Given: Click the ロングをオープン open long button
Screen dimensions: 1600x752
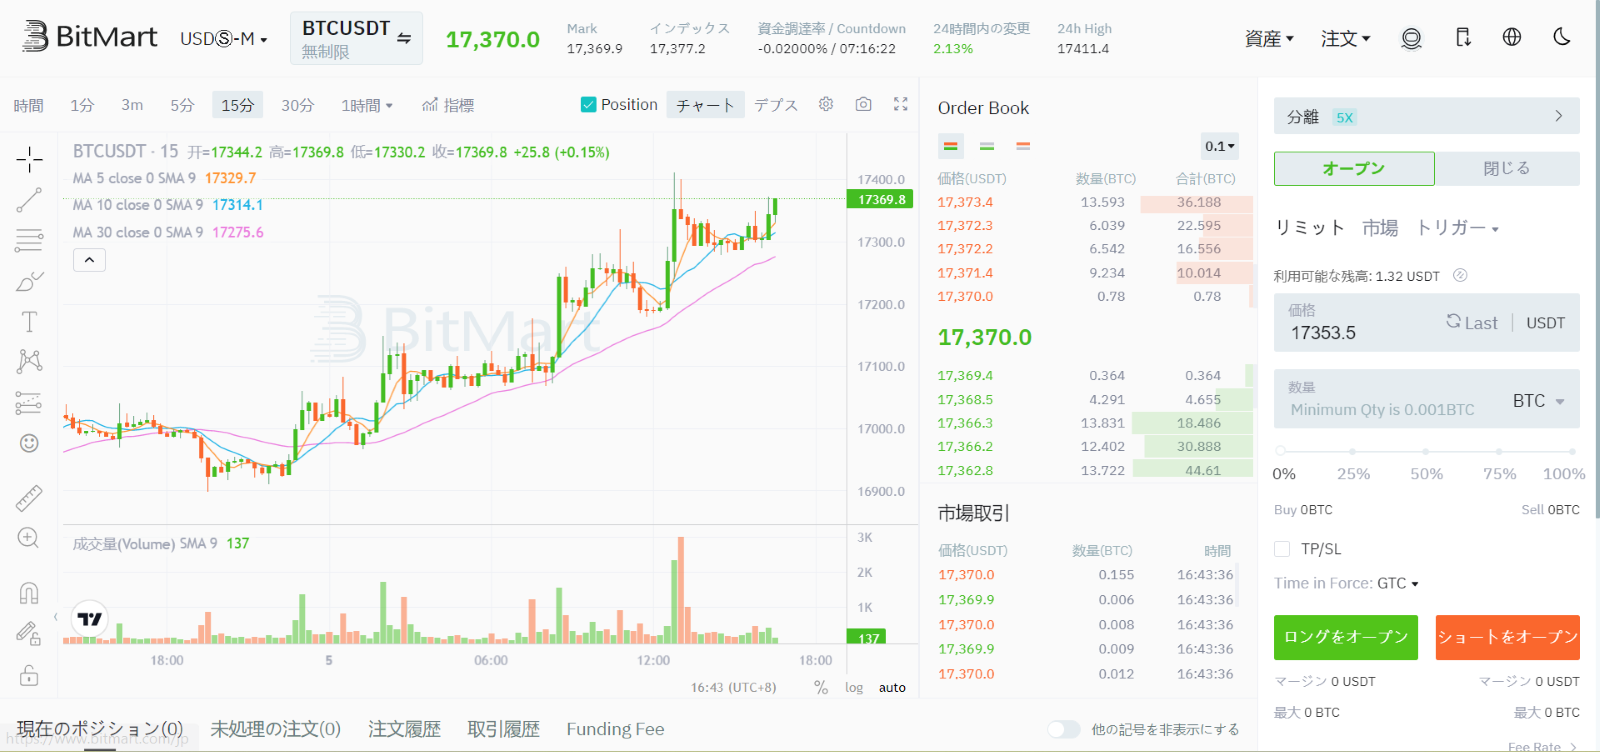Looking at the screenshot, I should (x=1346, y=637).
